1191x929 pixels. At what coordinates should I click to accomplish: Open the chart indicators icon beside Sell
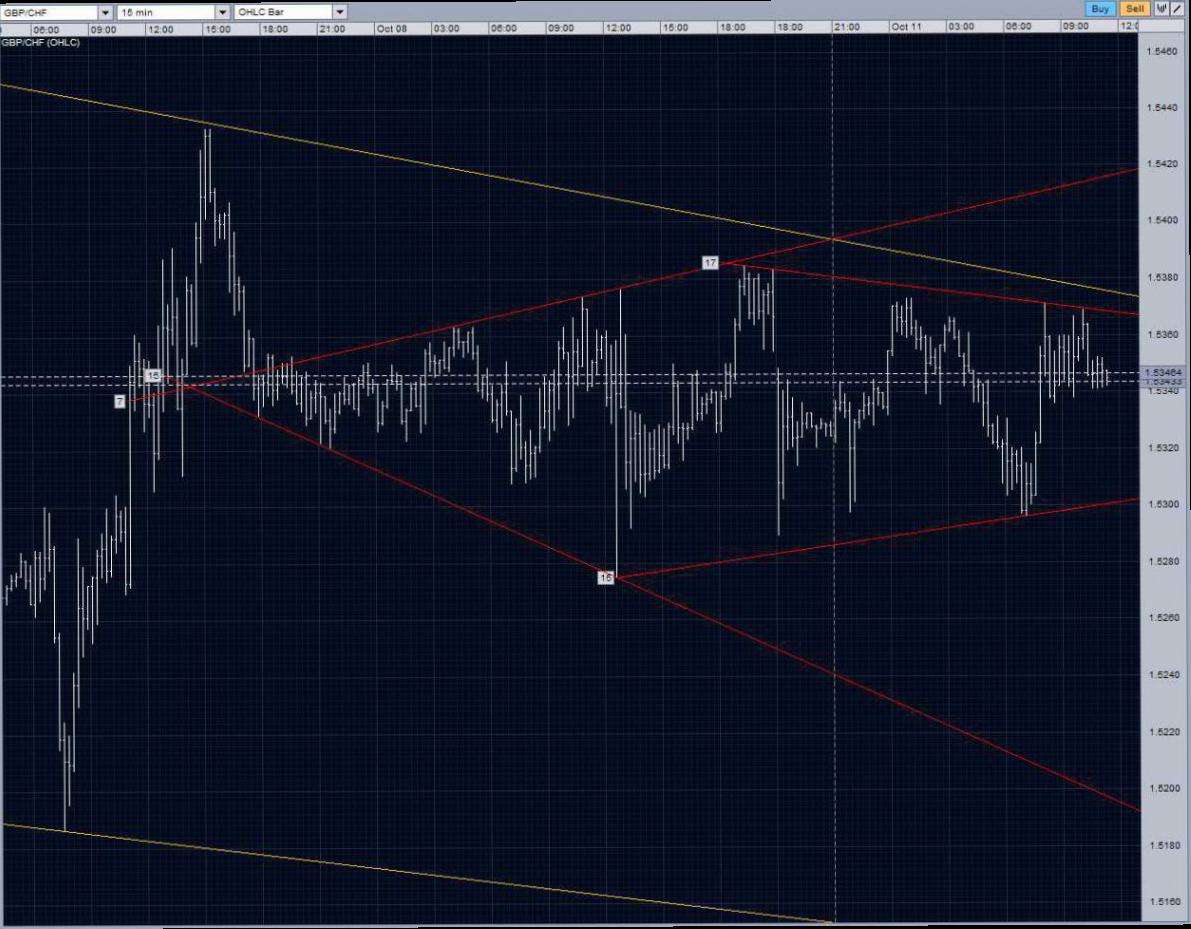point(1161,9)
